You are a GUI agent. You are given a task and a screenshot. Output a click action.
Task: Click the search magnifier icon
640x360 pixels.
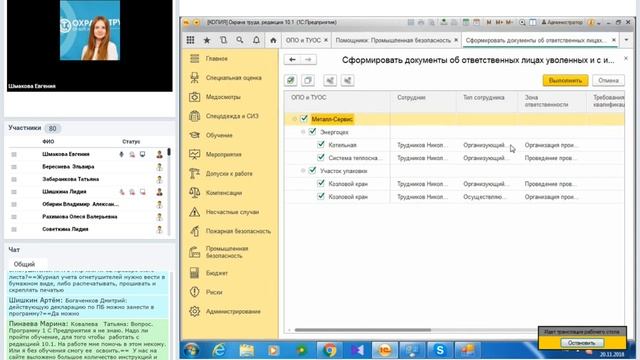[240, 40]
